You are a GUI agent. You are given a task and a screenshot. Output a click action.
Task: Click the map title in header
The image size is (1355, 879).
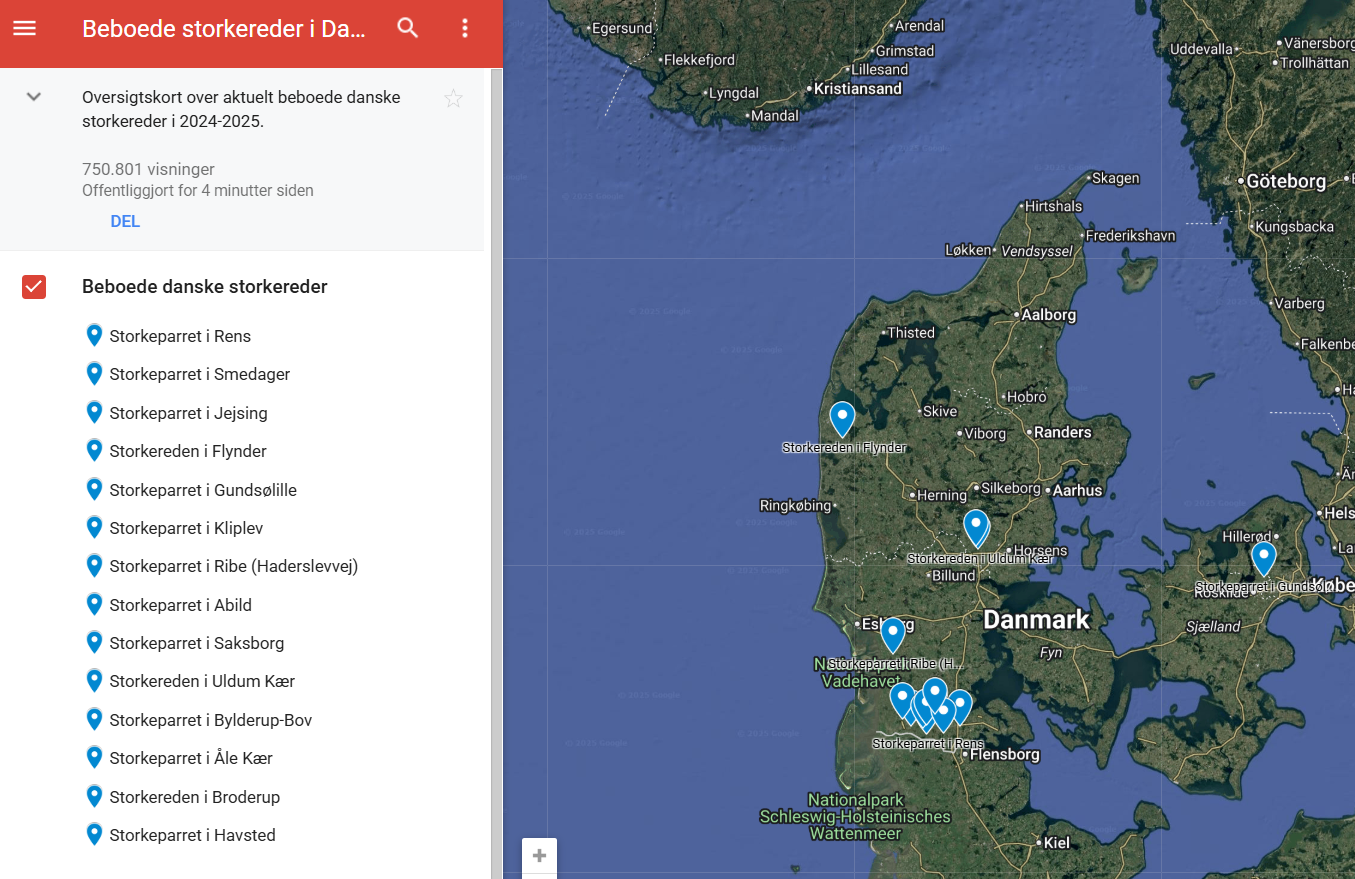pyautogui.click(x=224, y=29)
